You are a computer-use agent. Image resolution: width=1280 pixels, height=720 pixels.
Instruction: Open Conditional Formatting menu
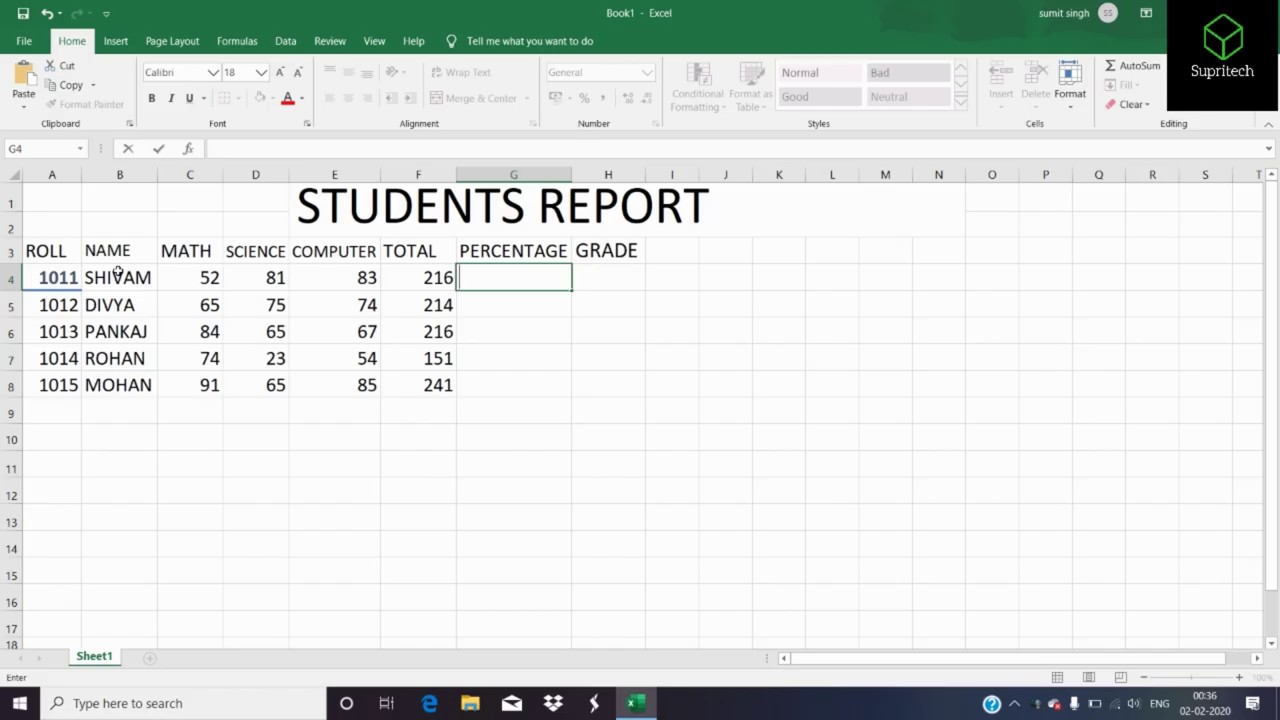pyautogui.click(x=697, y=87)
